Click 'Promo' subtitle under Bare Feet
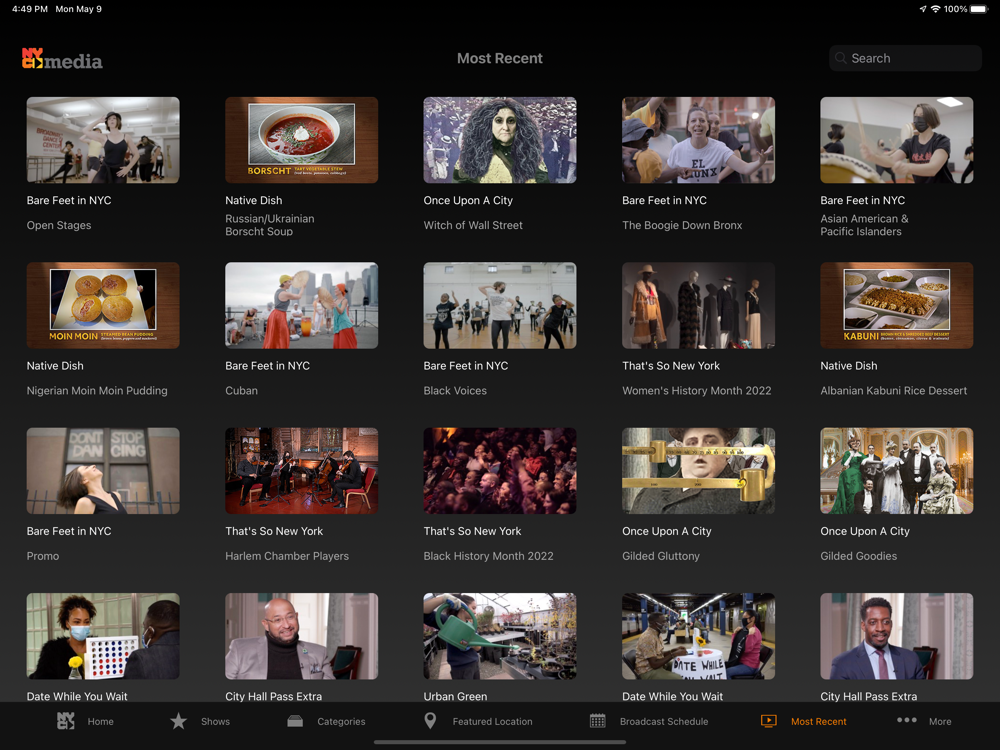Screen dimensions: 1000x750 tap(43, 556)
